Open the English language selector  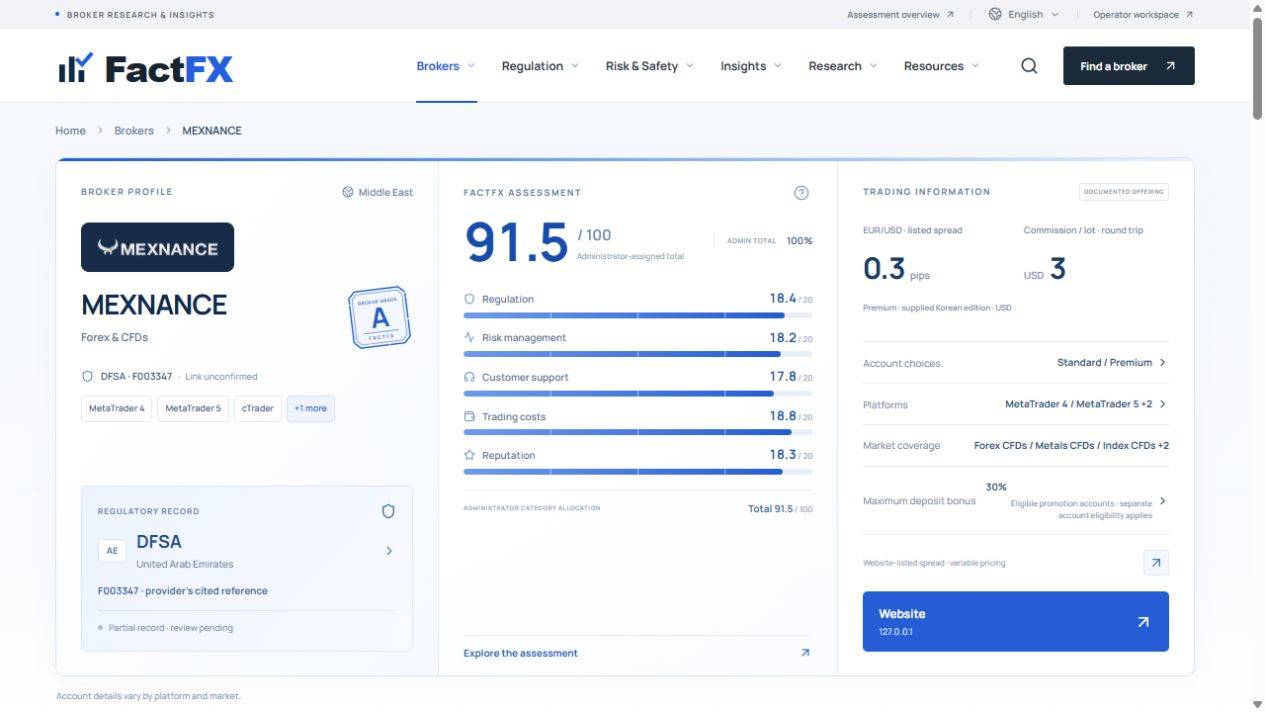click(1024, 14)
